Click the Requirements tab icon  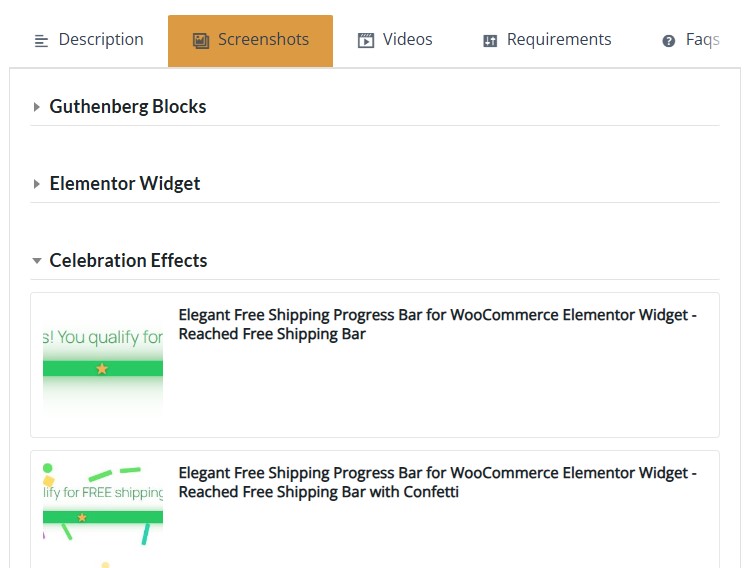click(x=490, y=41)
